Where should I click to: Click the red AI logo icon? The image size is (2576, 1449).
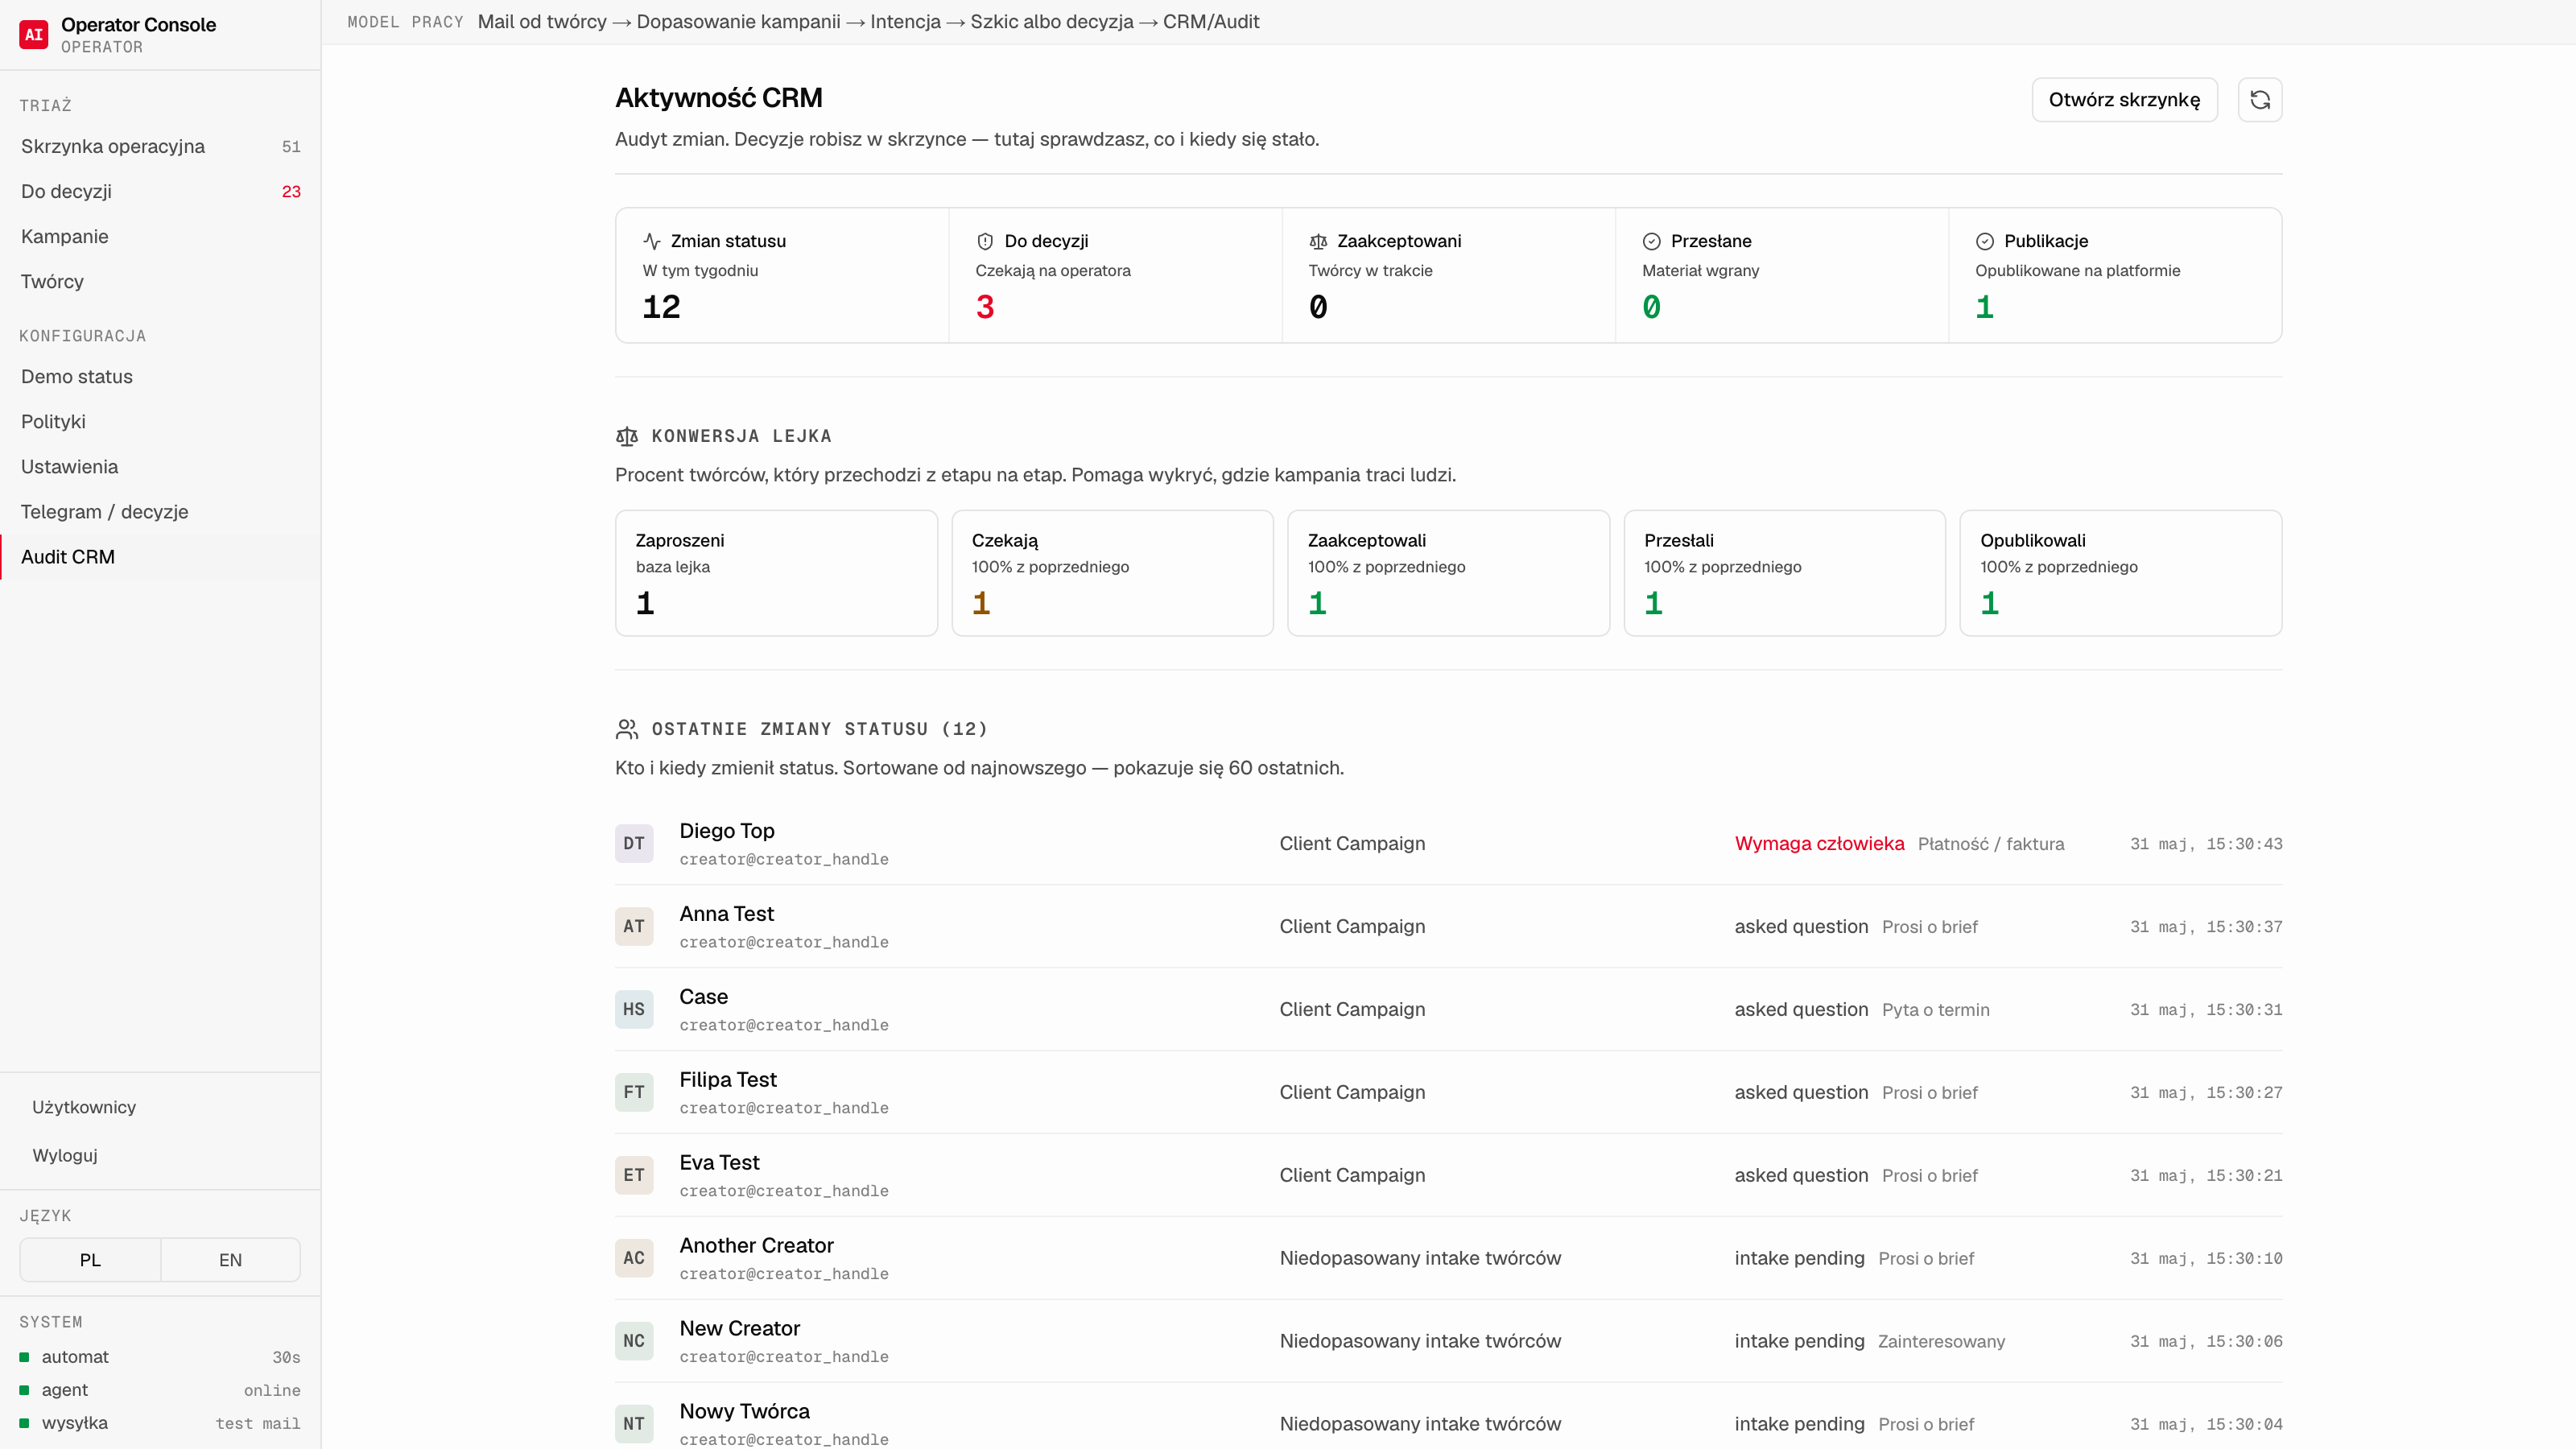click(x=34, y=34)
